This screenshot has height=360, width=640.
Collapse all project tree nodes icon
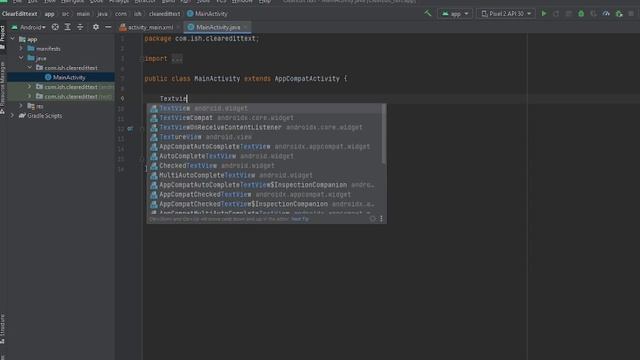coord(80,27)
